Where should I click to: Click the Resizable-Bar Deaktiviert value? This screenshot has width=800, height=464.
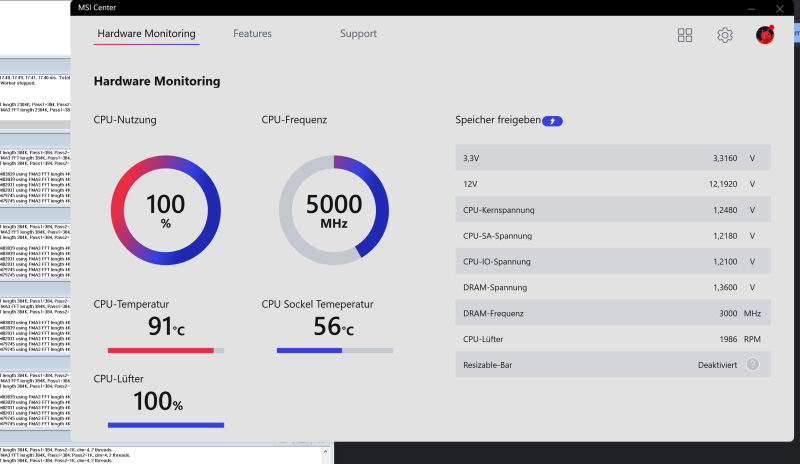click(x=717, y=365)
